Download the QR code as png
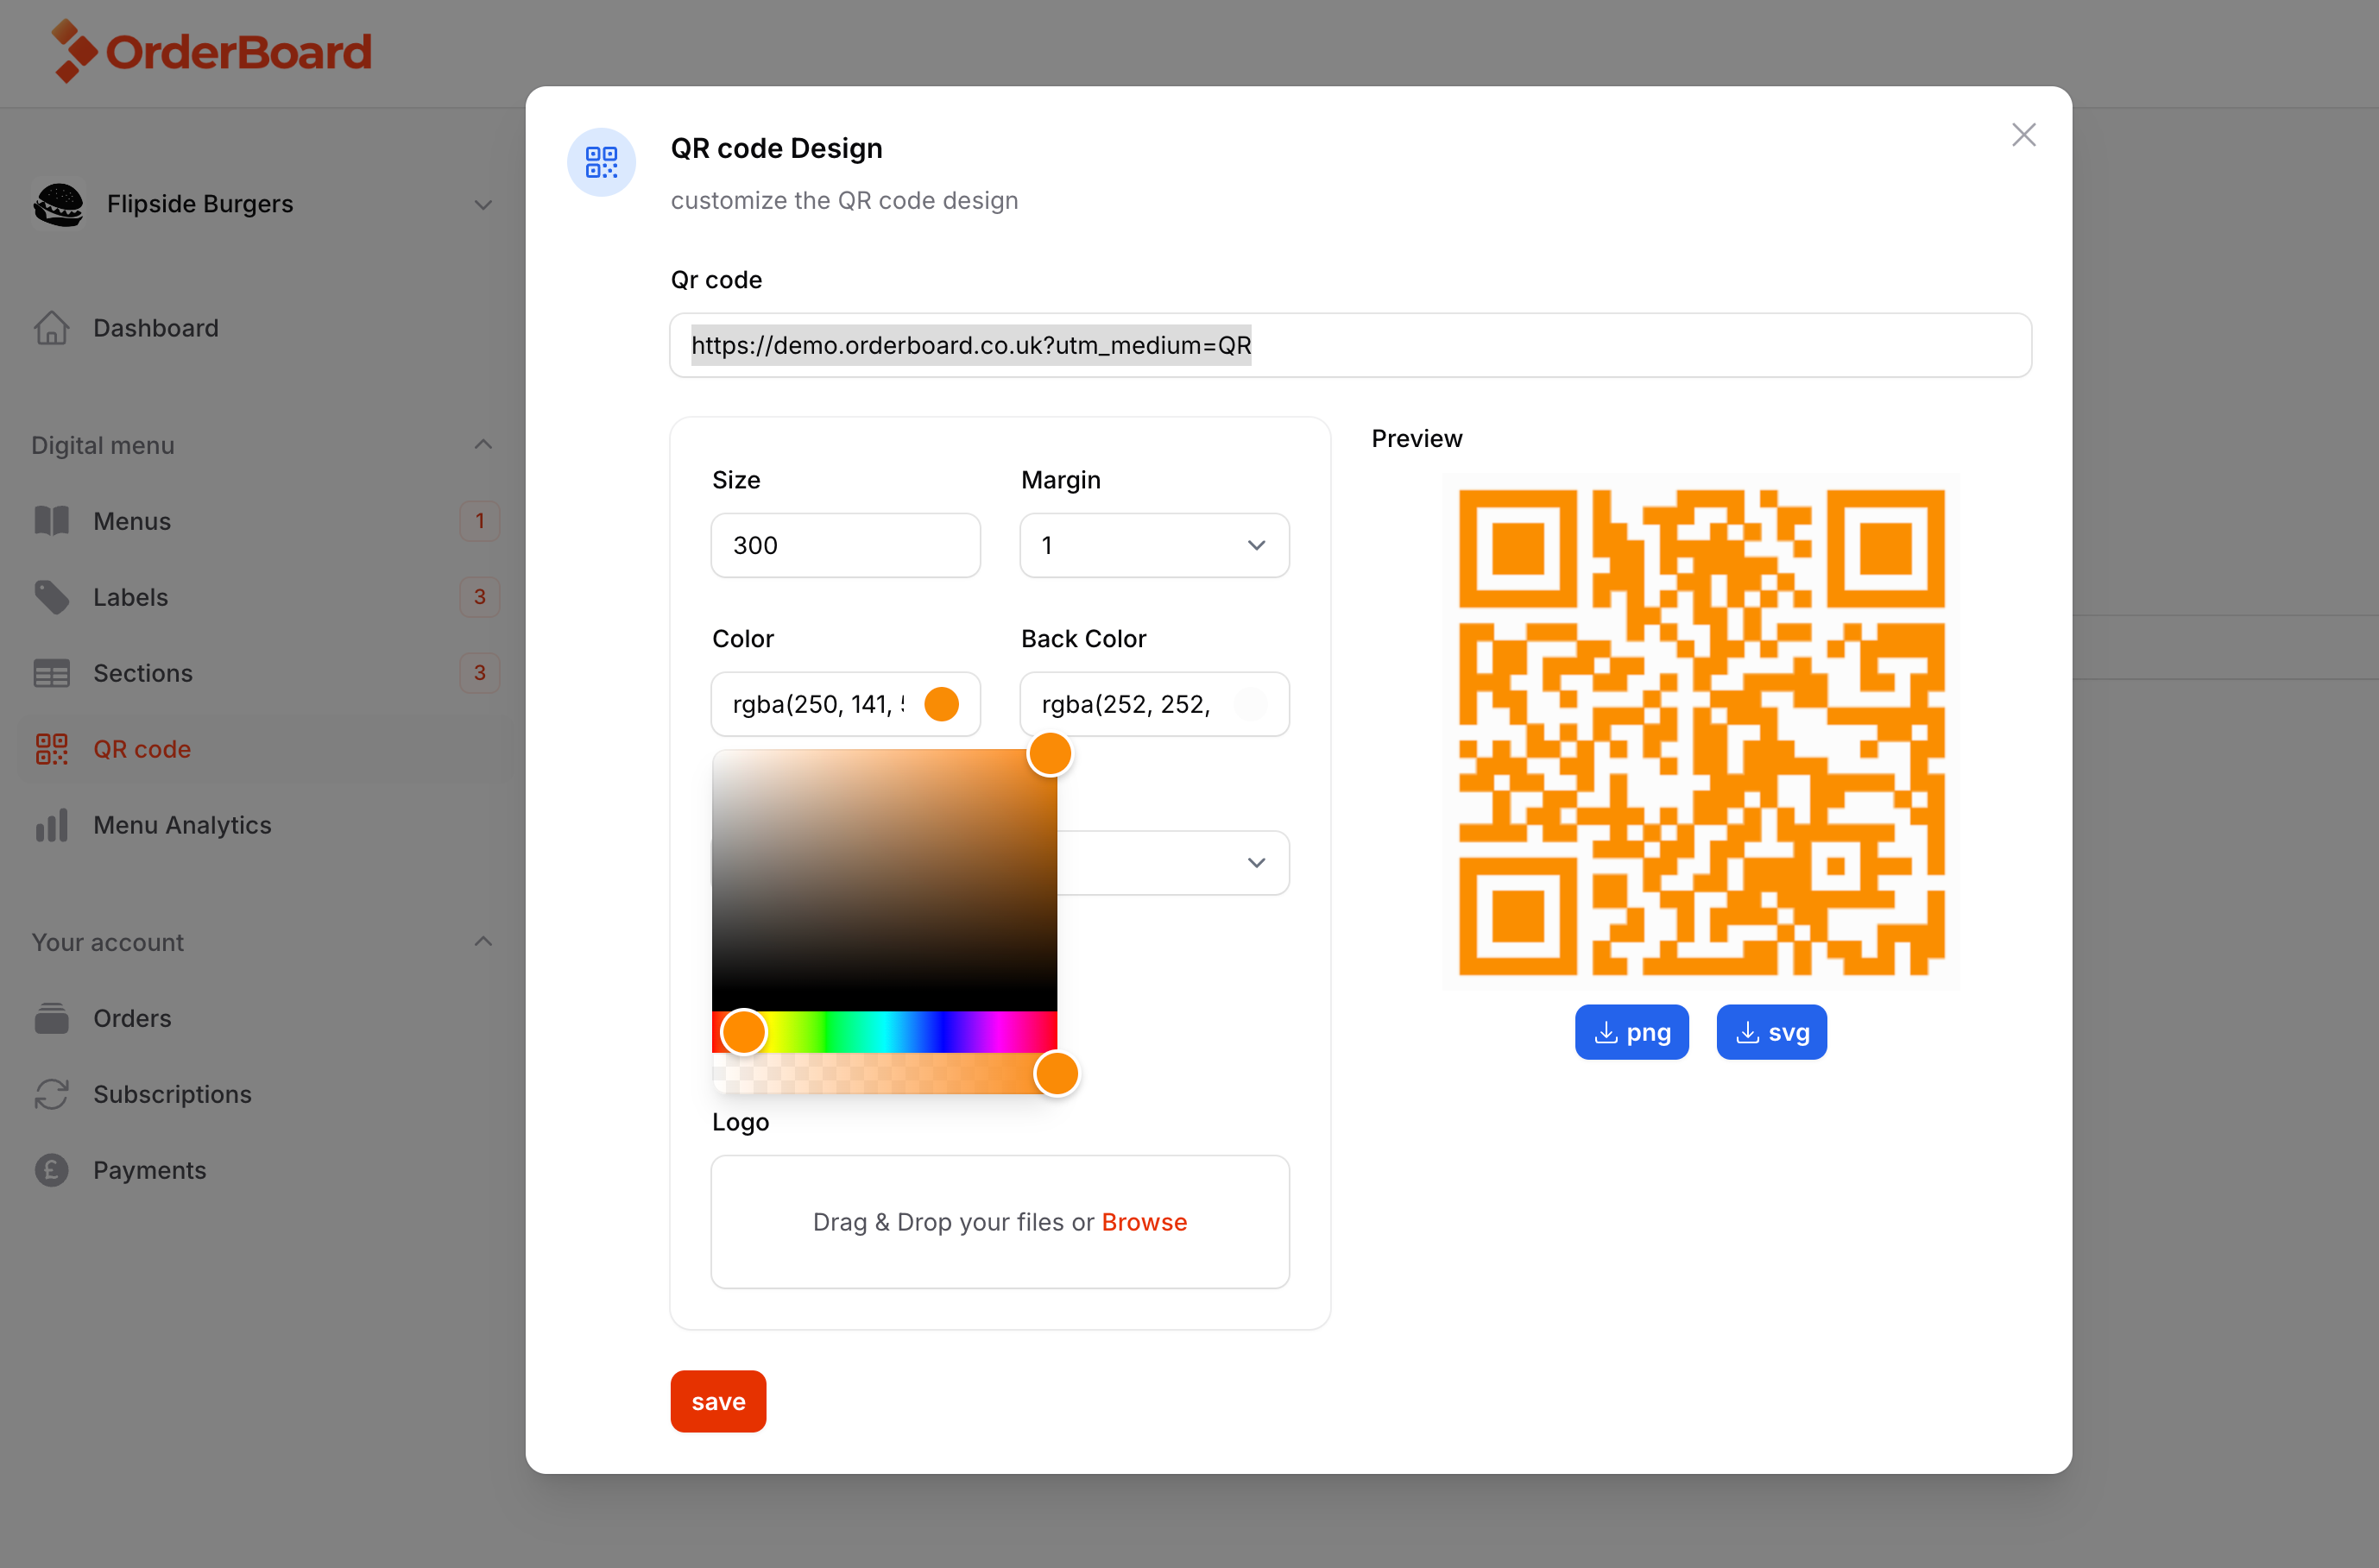 (x=1631, y=1032)
